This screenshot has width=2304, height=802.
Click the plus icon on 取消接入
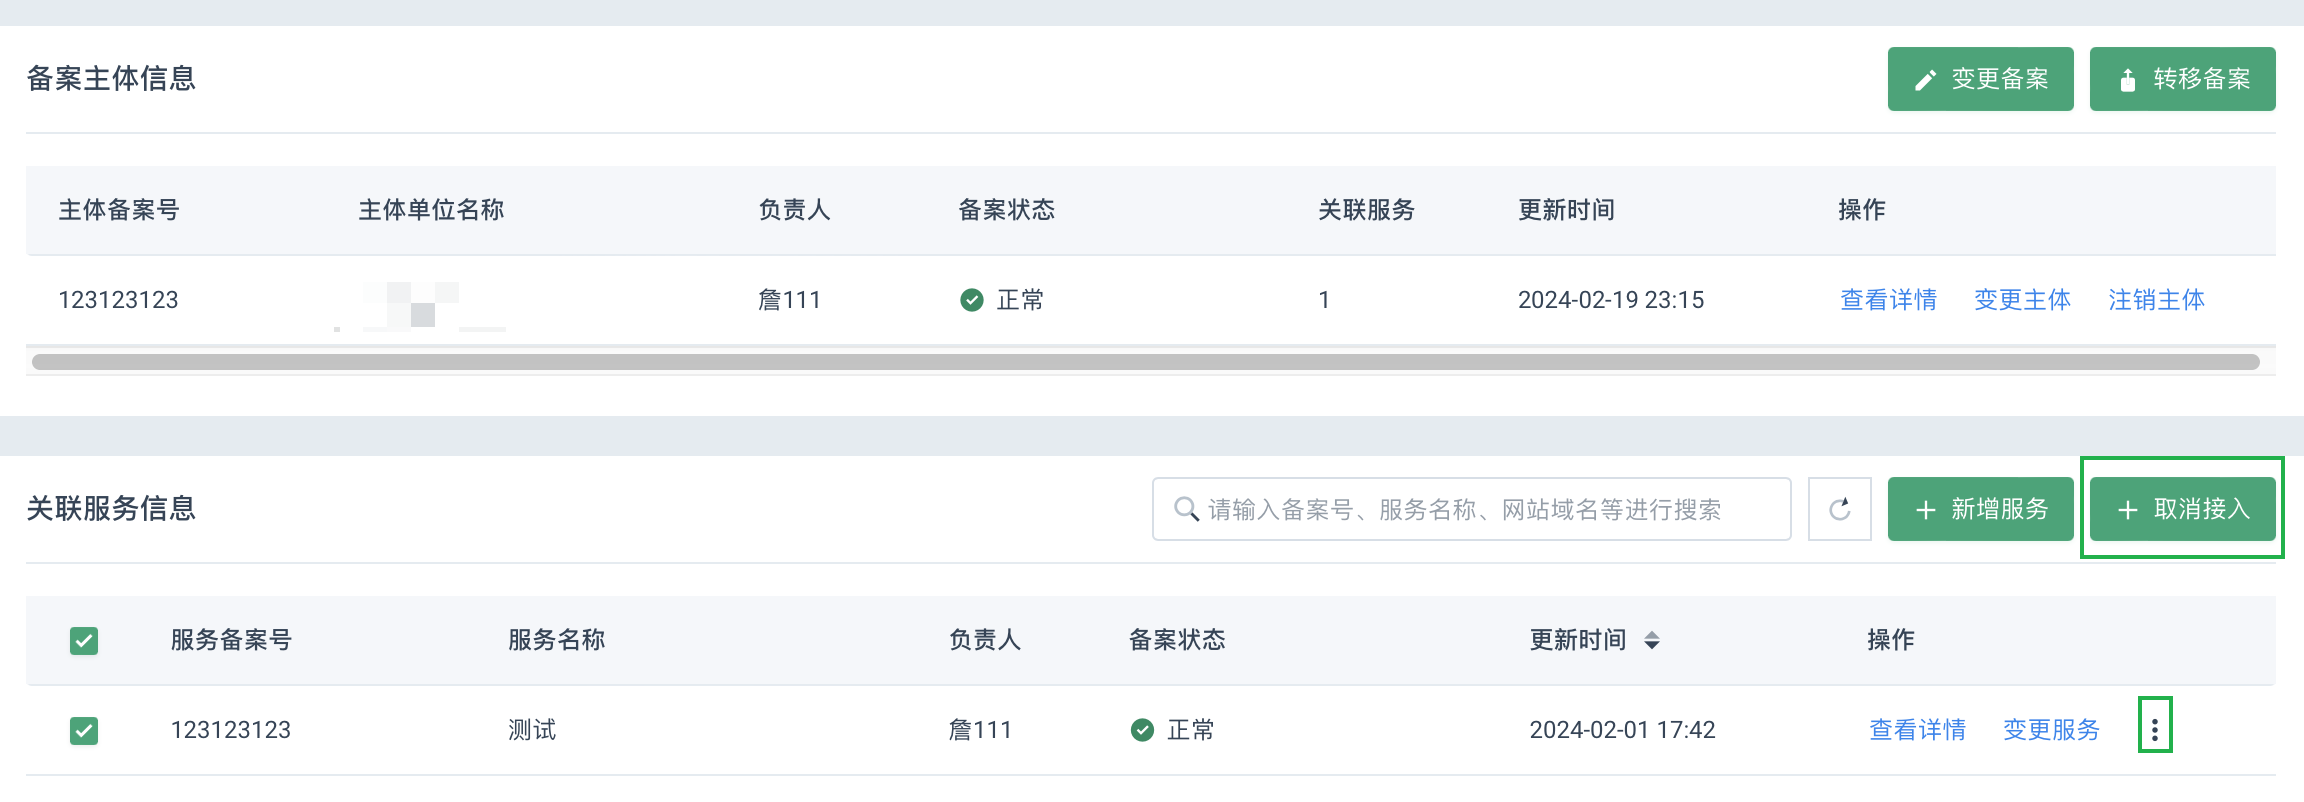(2127, 510)
